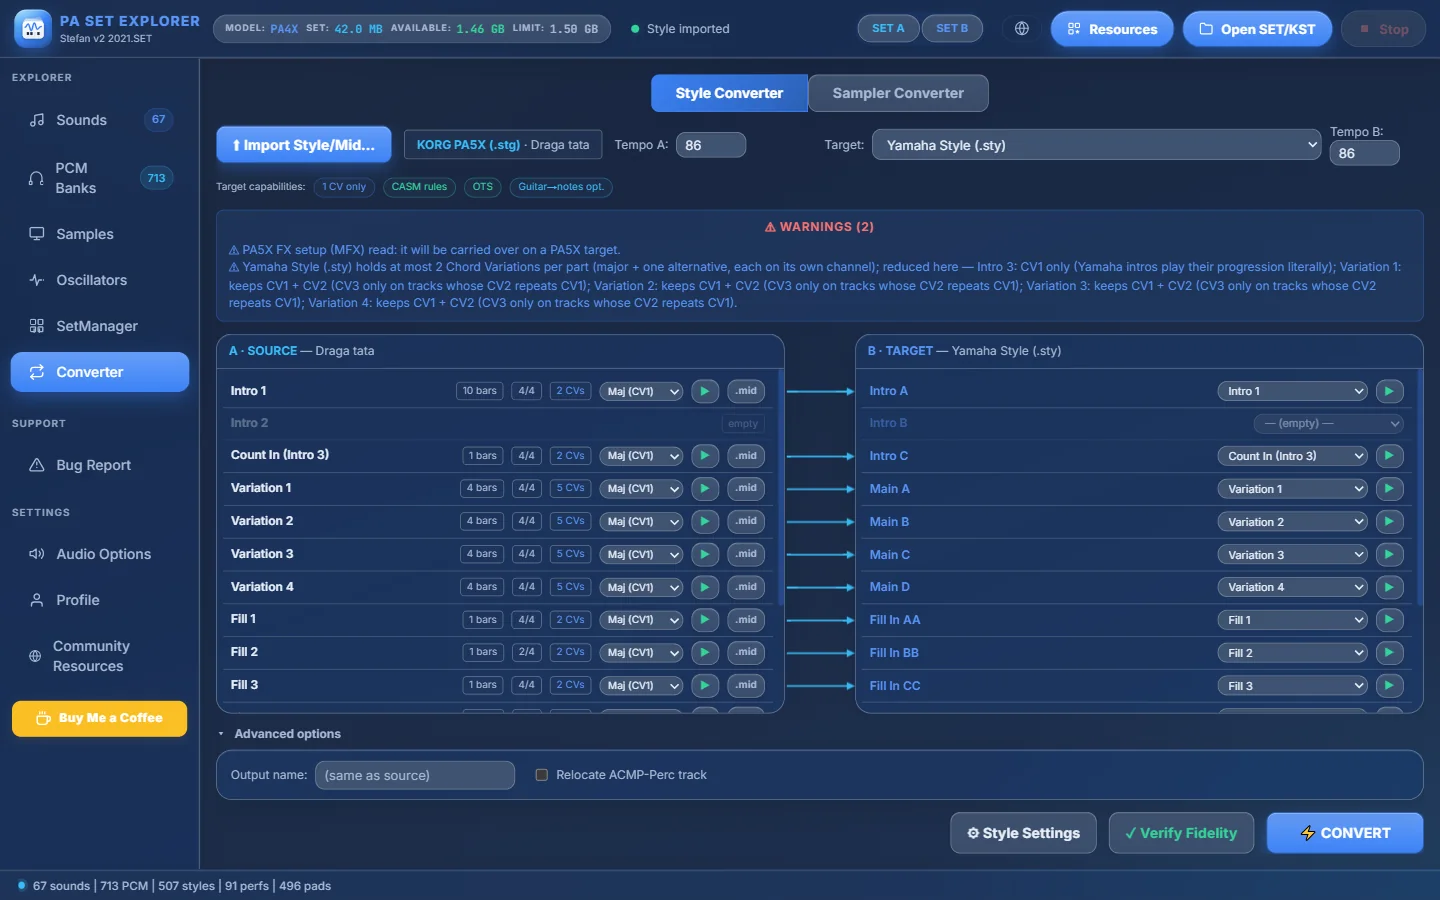The width and height of the screenshot is (1440, 900).
Task: Export Intro 1 as .mid
Action: click(746, 391)
